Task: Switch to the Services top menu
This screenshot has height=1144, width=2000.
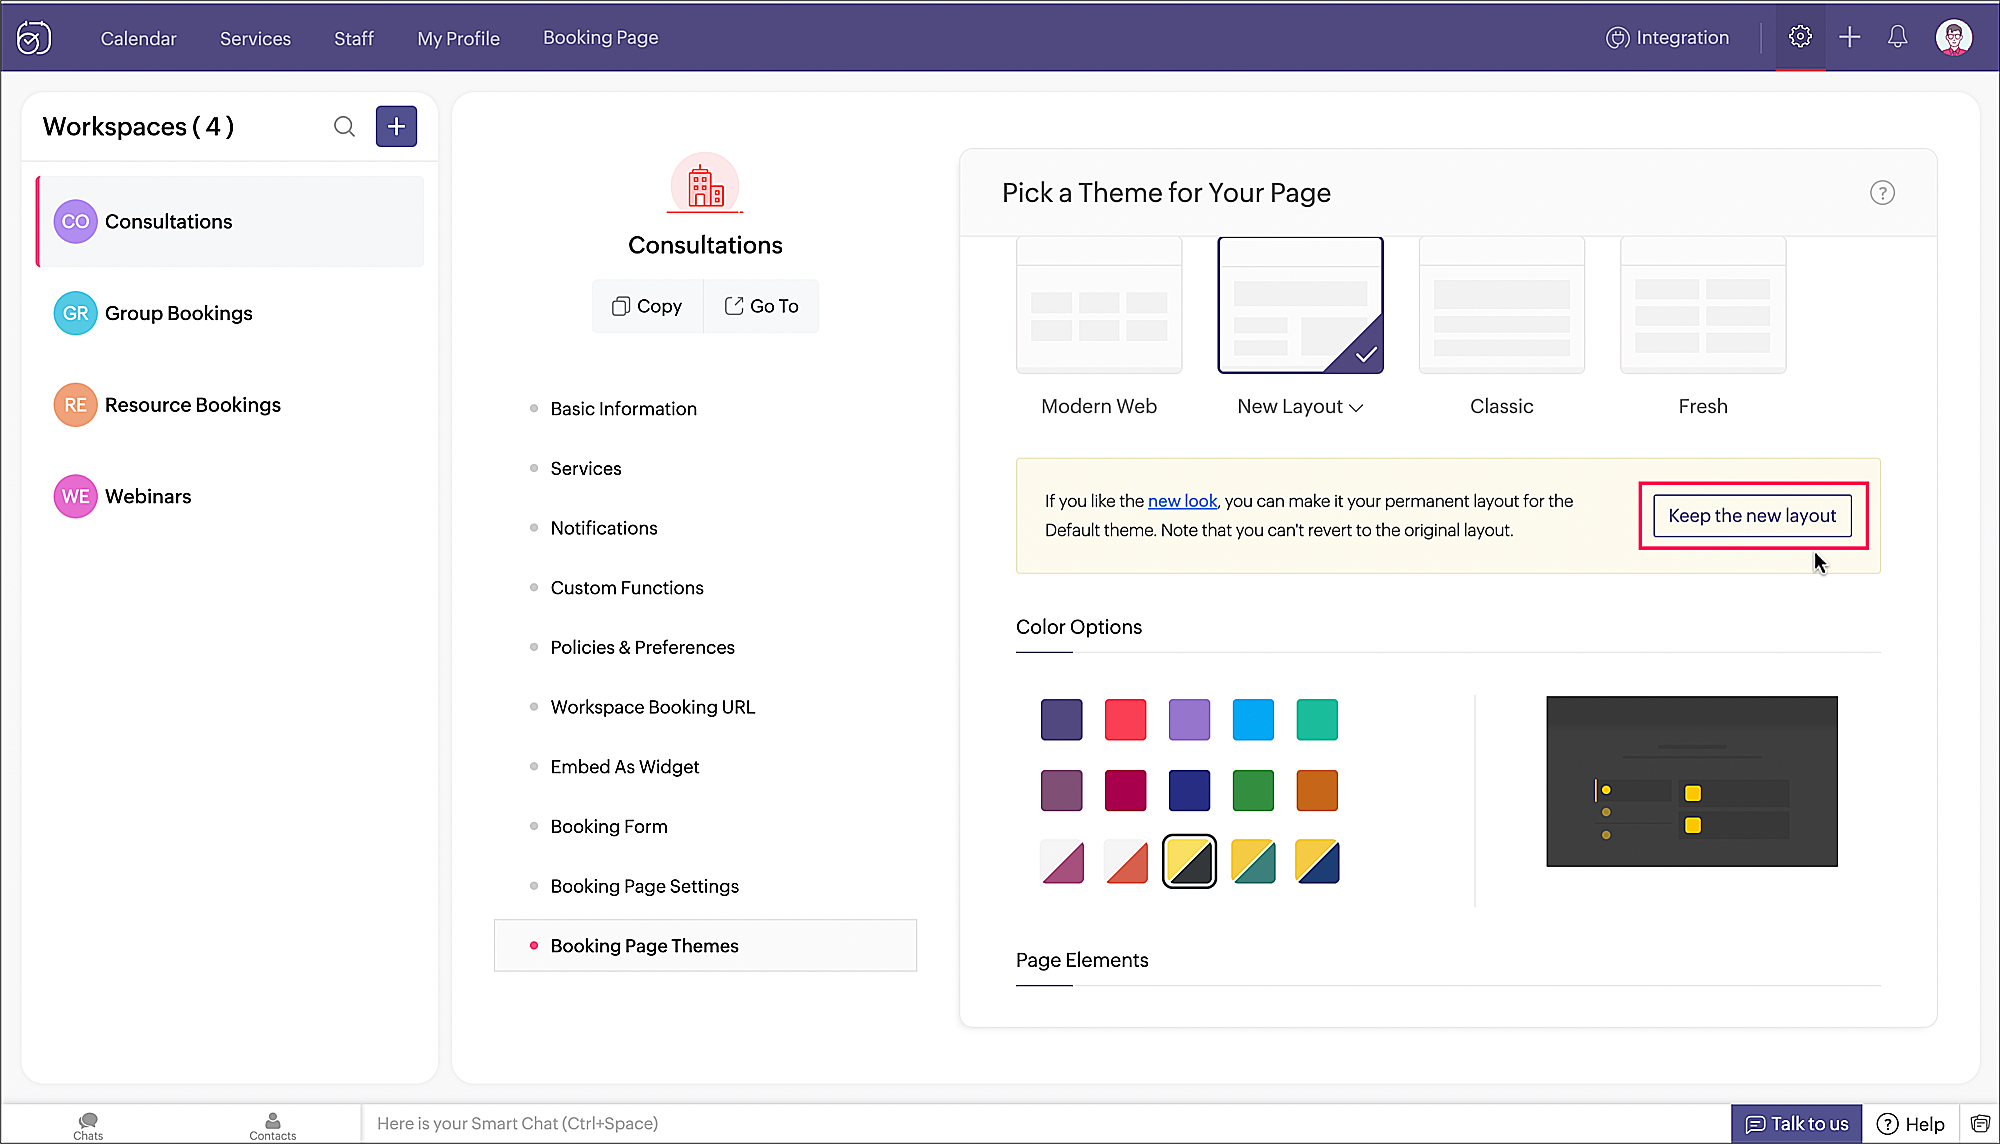Action: click(x=255, y=38)
